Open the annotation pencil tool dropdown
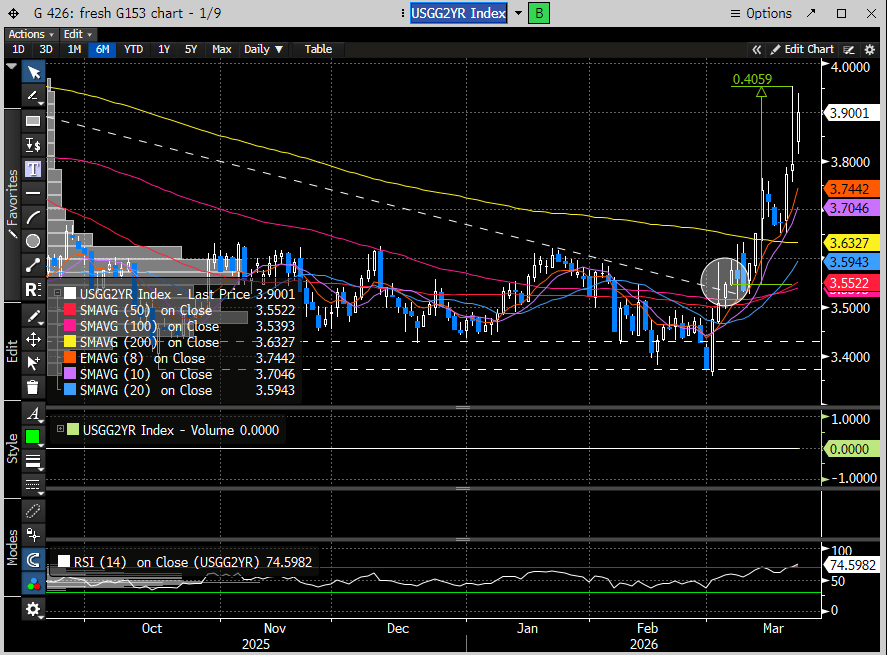887x655 pixels. coord(33,96)
